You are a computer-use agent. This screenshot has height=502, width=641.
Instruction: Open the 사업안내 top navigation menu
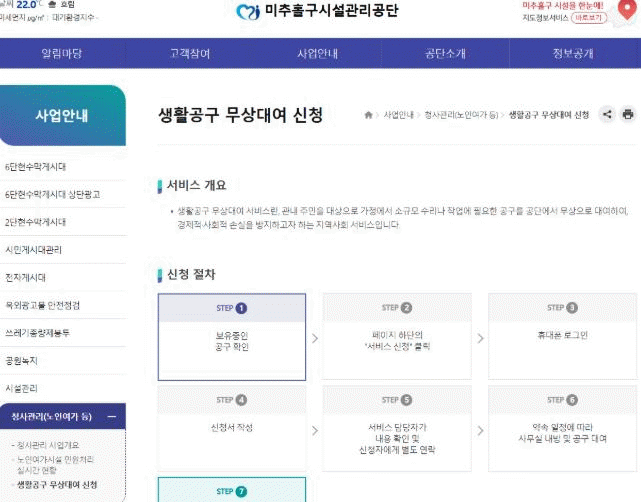coord(317,53)
